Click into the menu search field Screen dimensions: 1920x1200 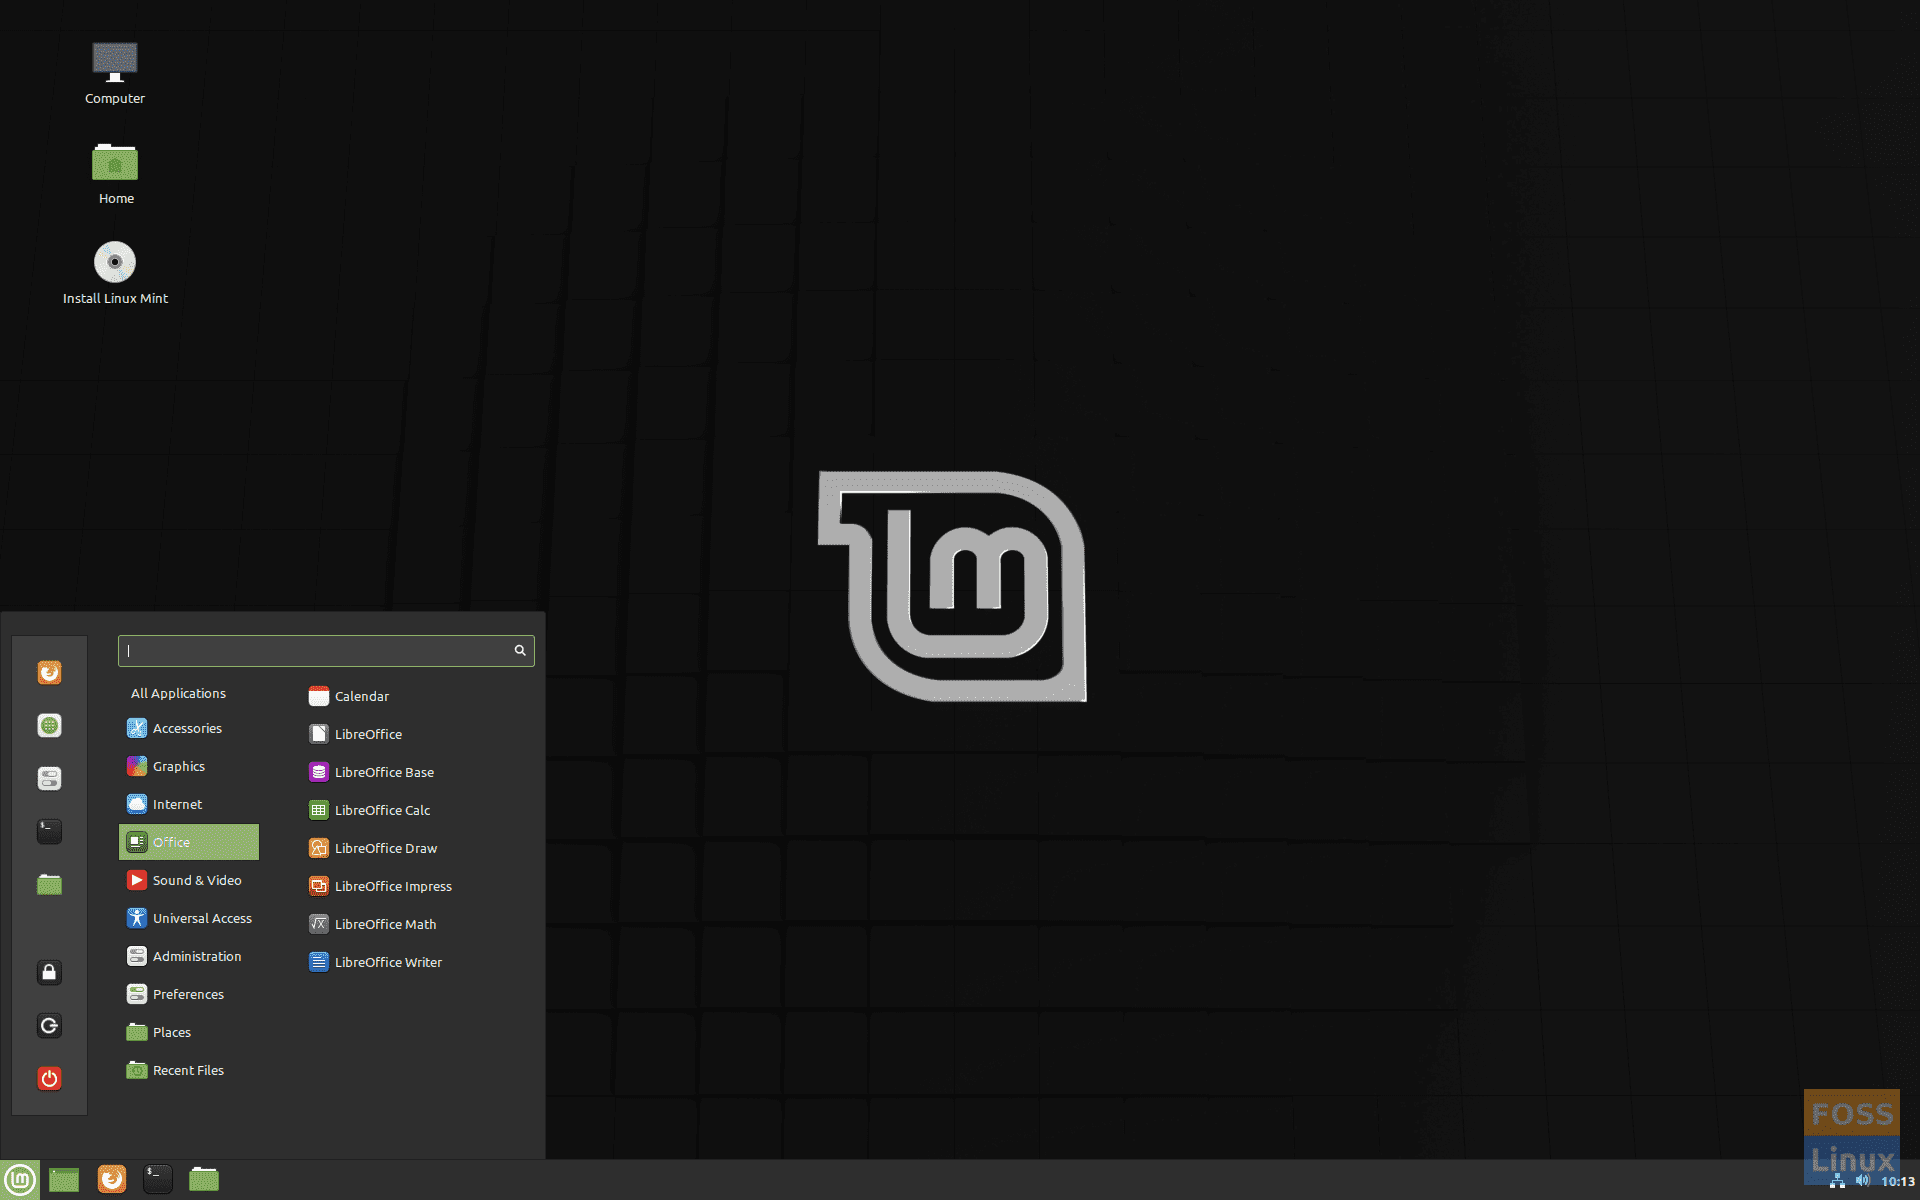pyautogui.click(x=326, y=650)
